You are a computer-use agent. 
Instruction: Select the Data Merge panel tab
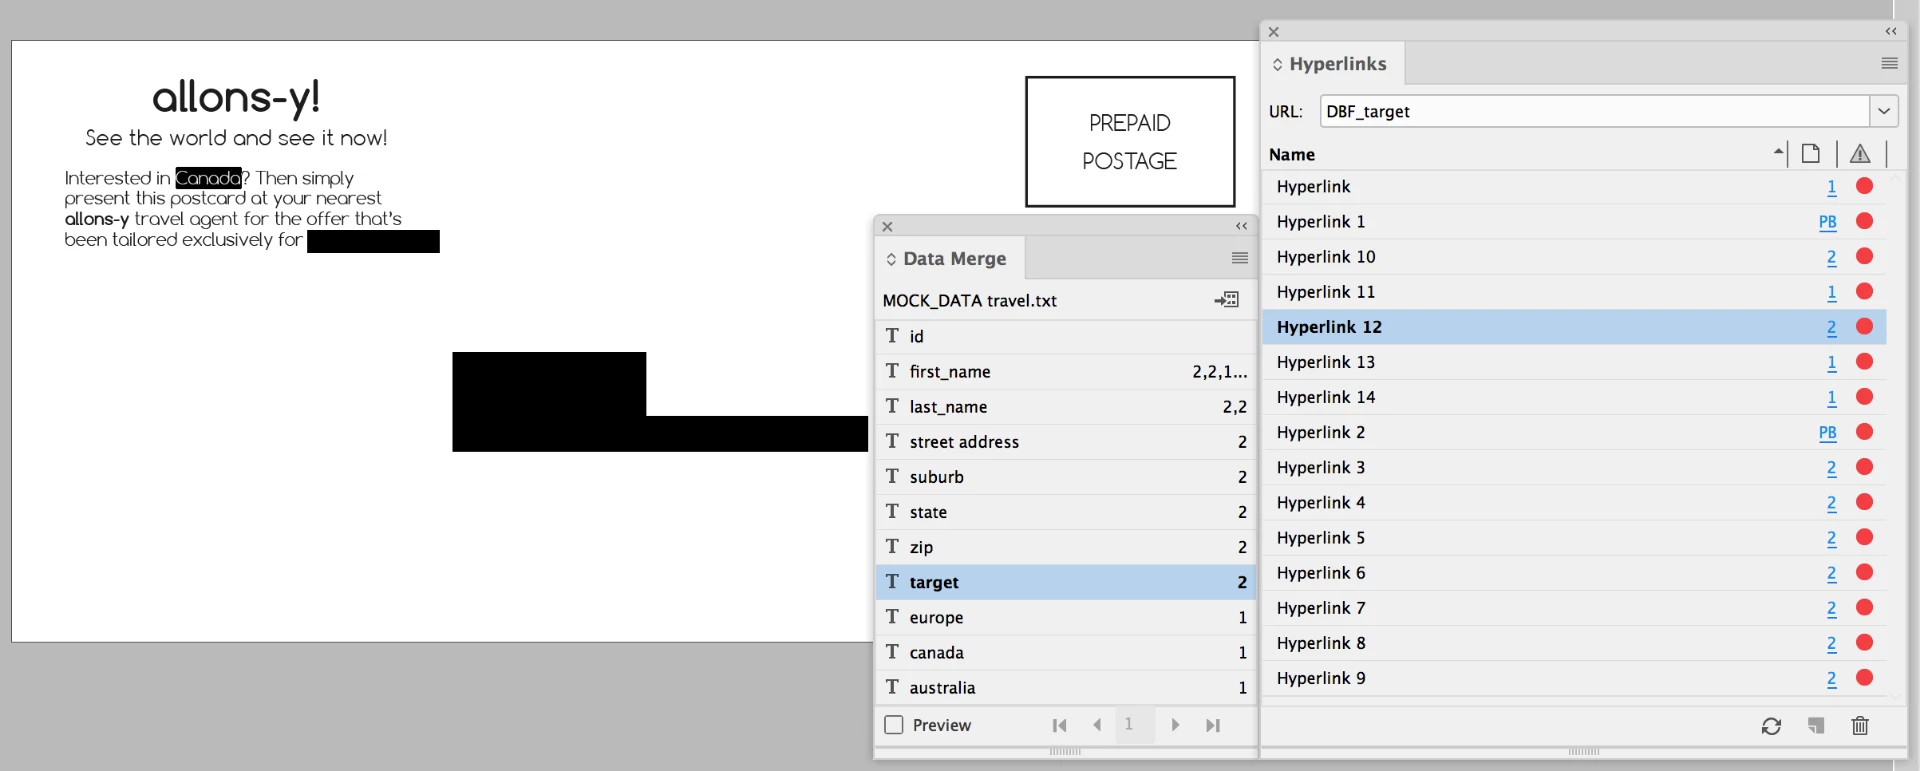click(948, 259)
